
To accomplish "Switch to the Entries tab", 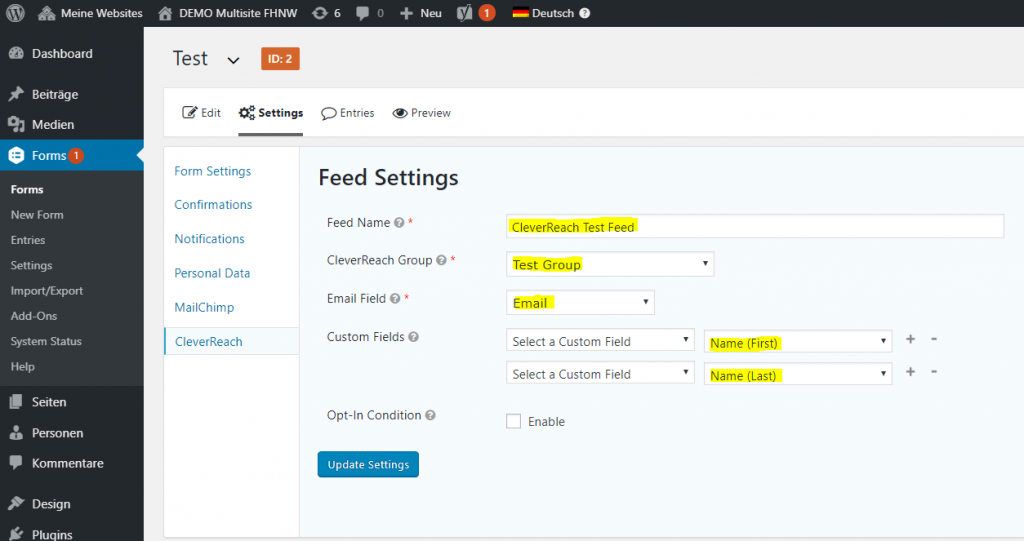I will click(x=347, y=113).
